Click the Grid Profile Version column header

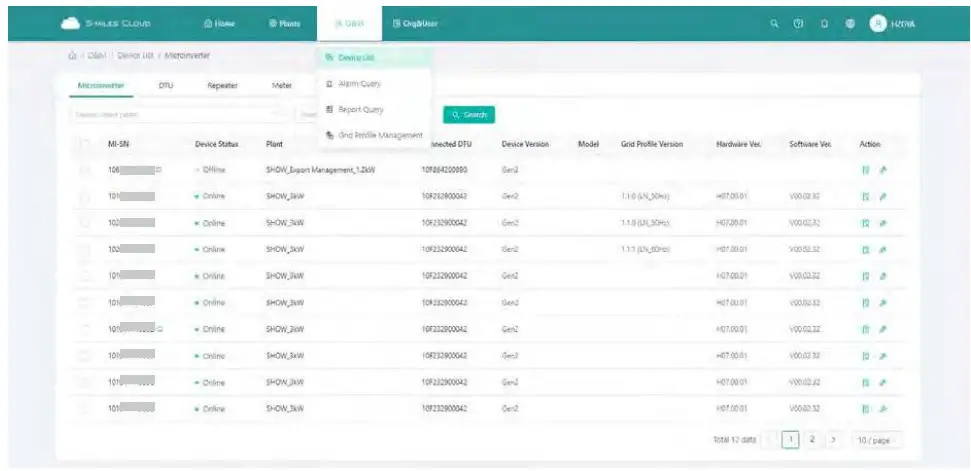coord(651,144)
